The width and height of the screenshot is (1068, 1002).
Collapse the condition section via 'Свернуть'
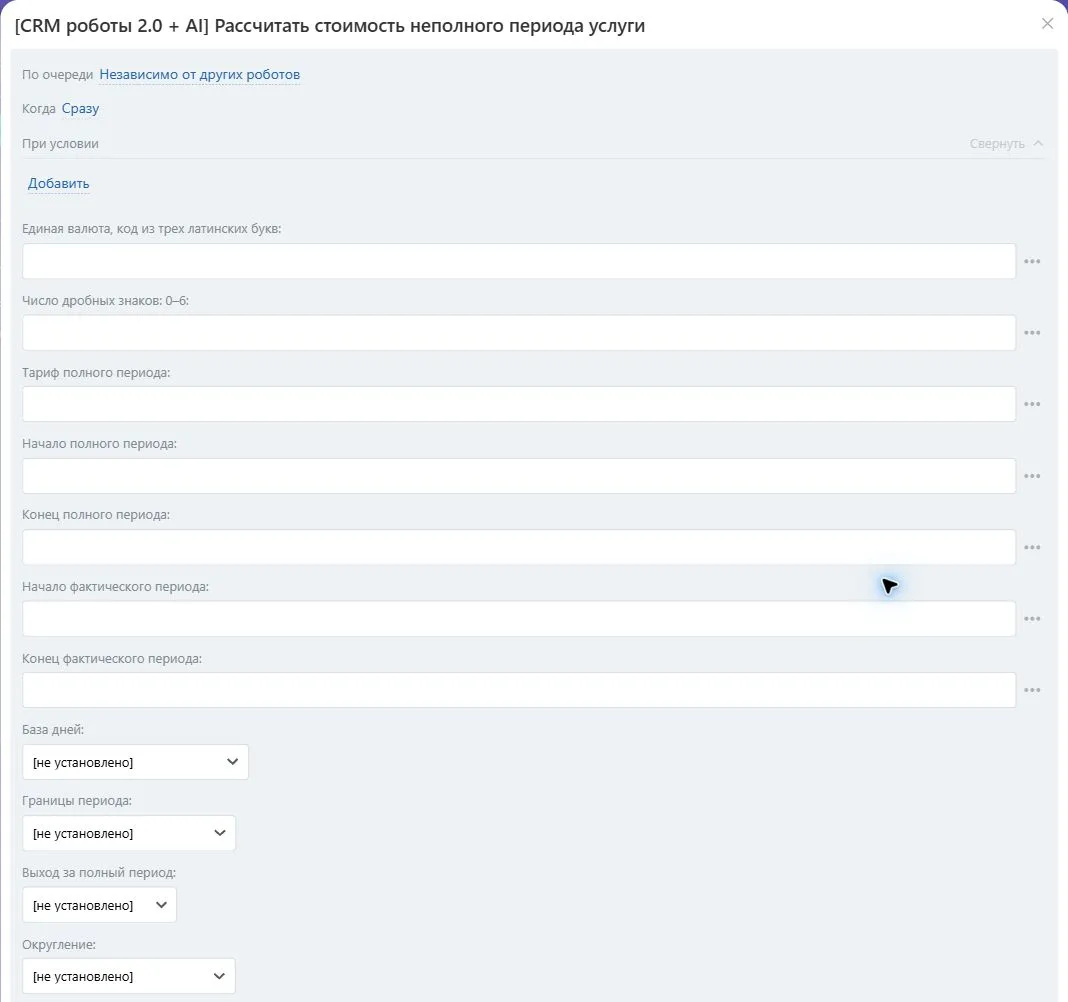(1006, 144)
